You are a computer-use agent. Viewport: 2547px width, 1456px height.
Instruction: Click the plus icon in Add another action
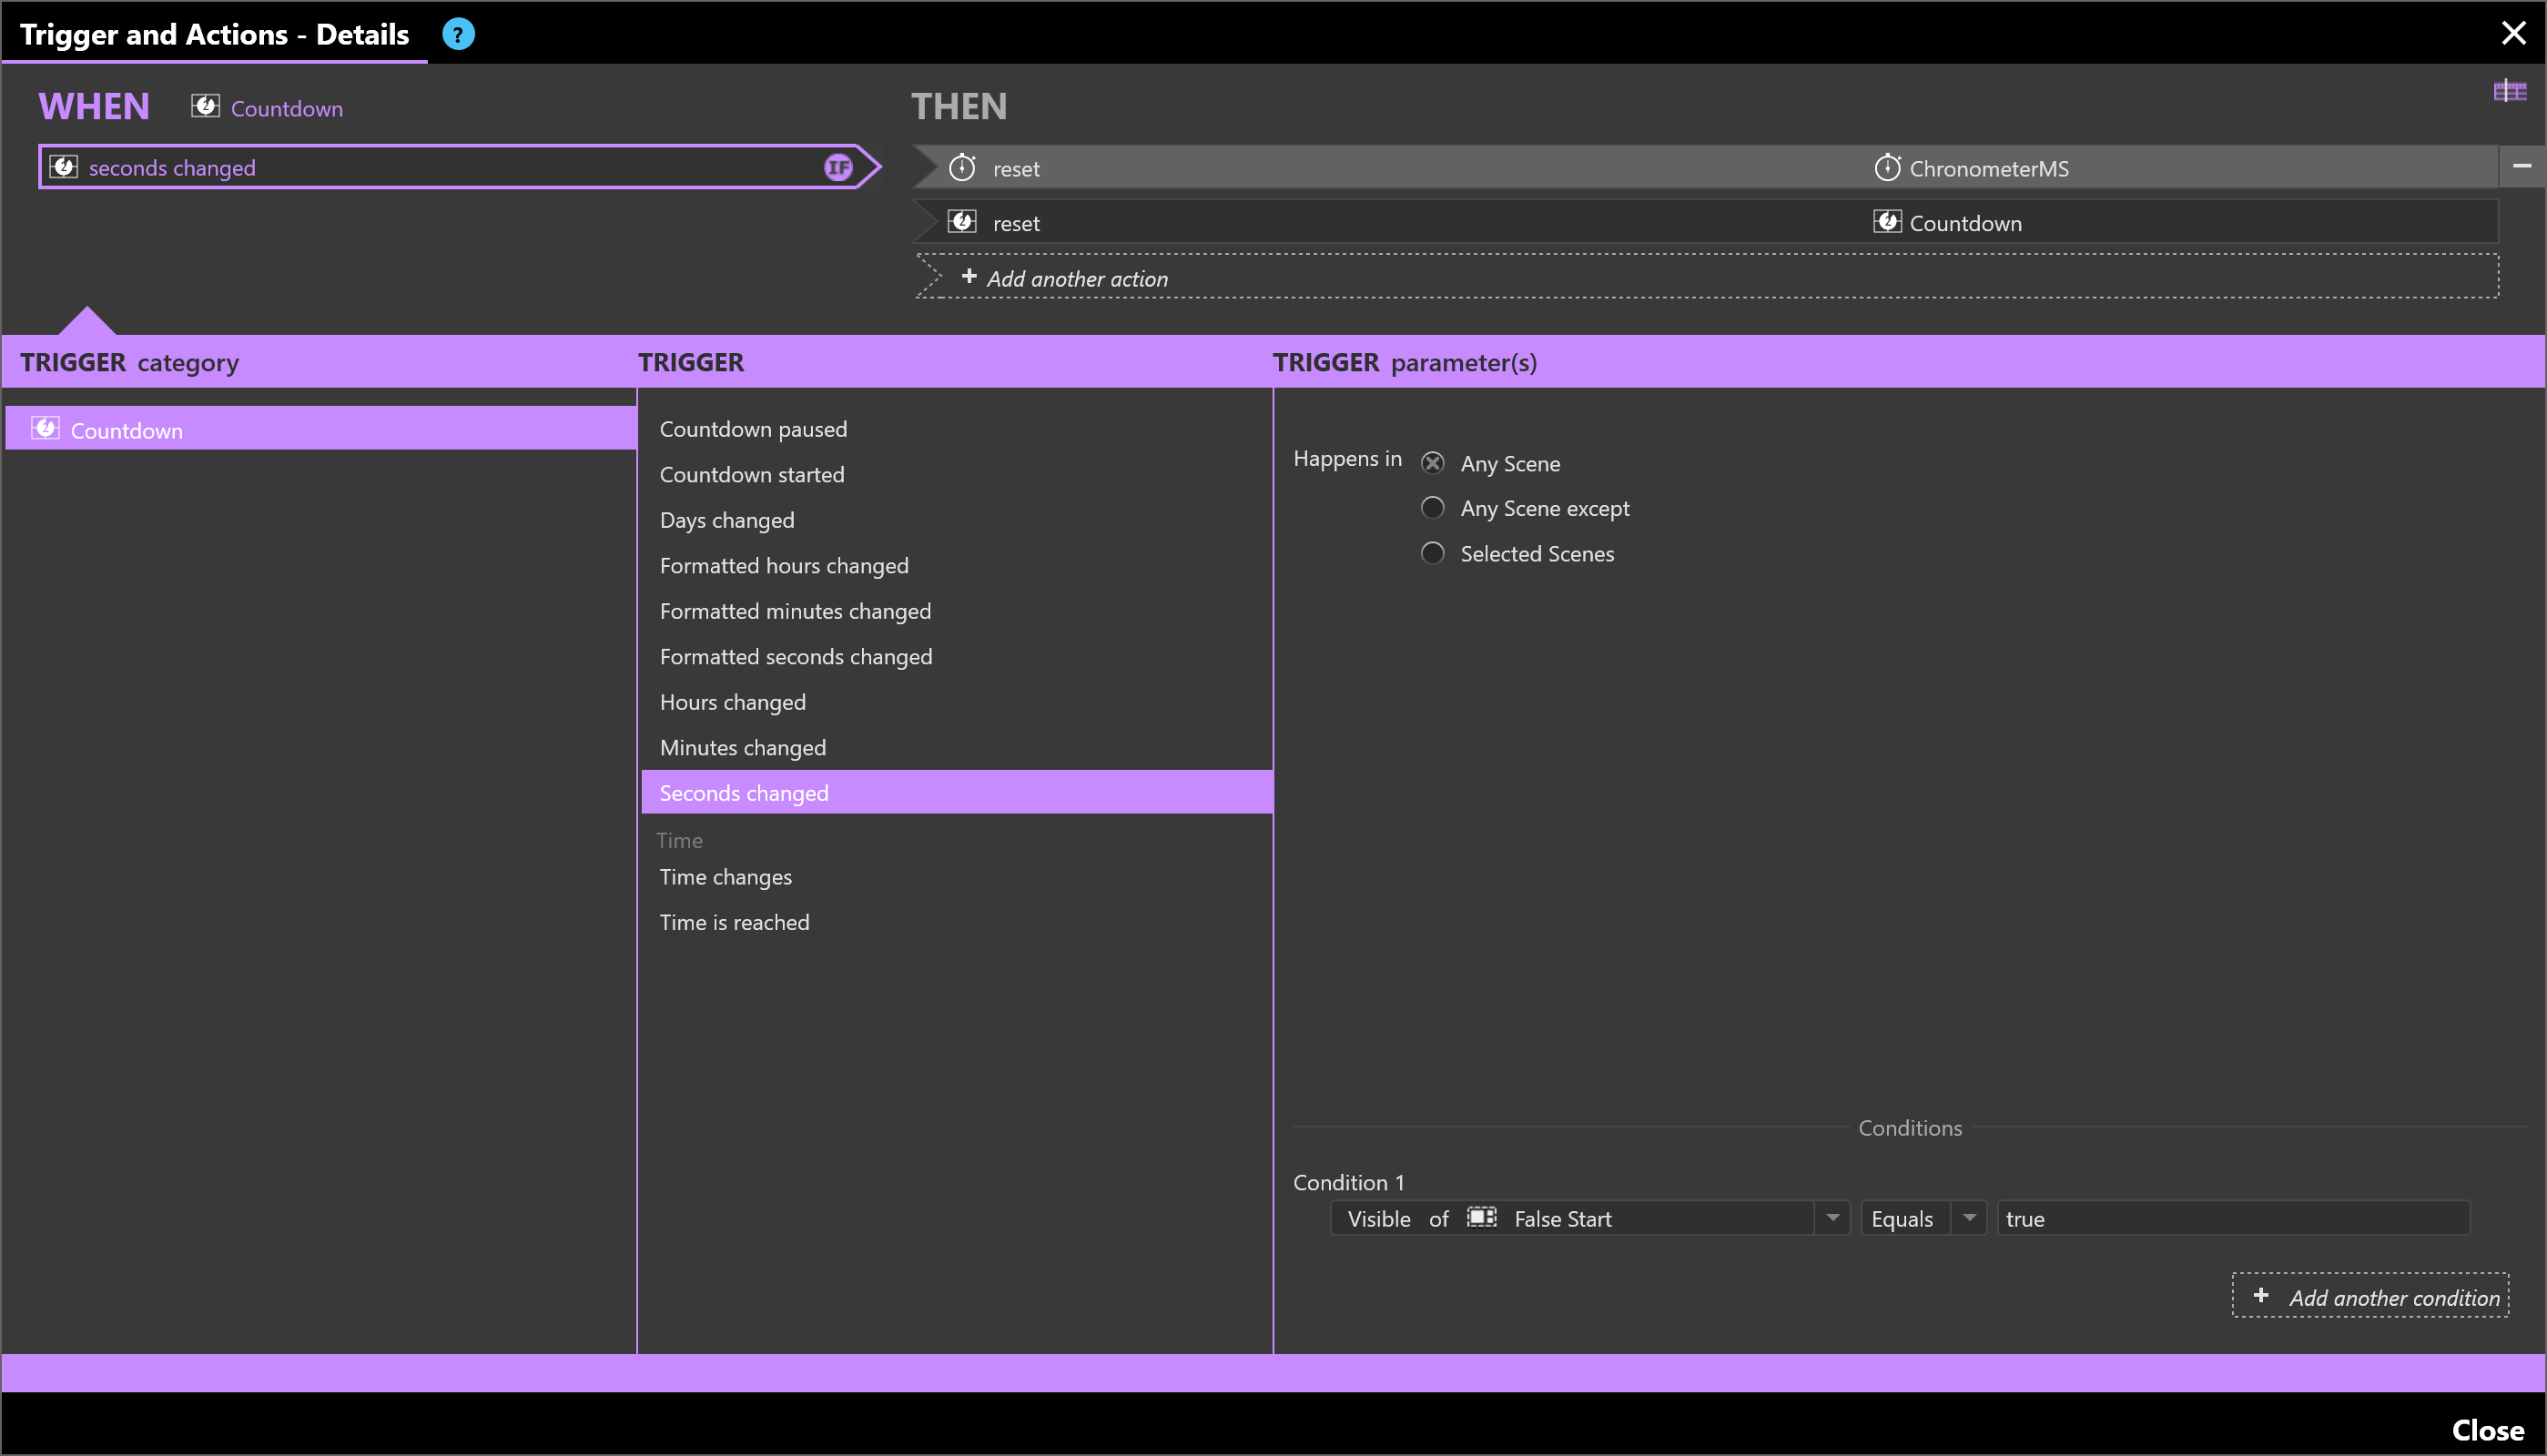coord(968,276)
